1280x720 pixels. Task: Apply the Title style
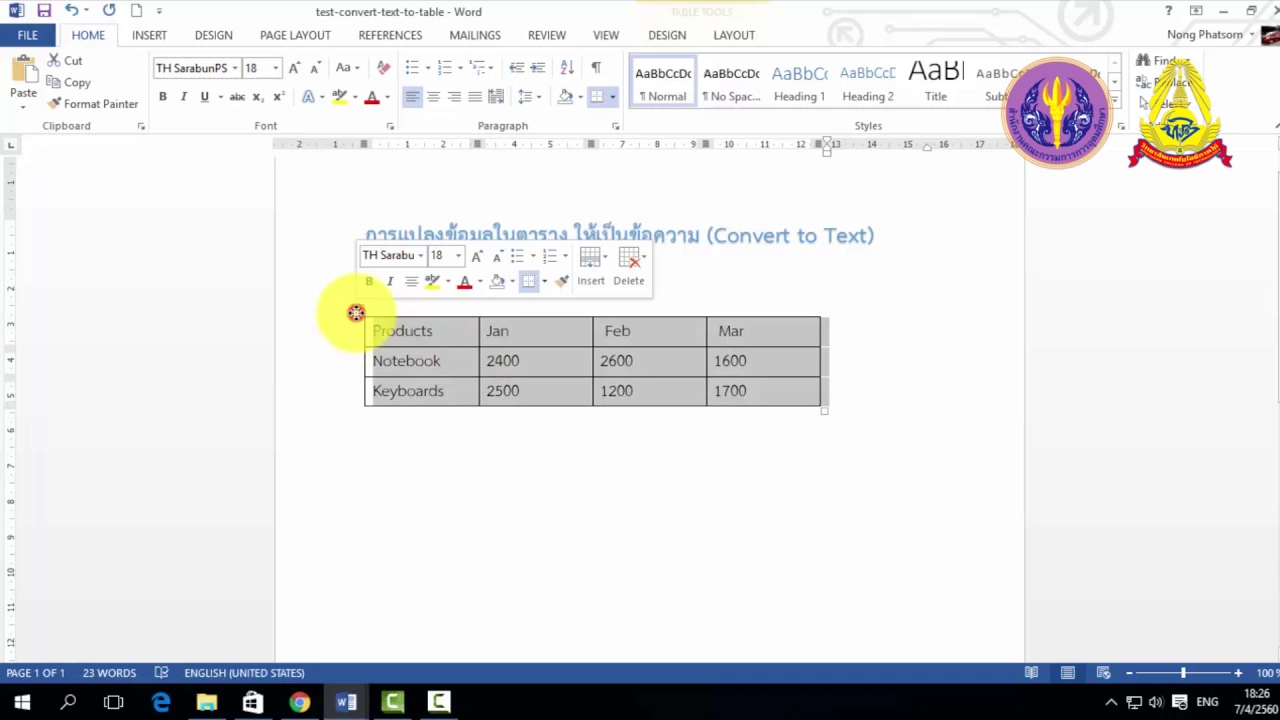936,83
